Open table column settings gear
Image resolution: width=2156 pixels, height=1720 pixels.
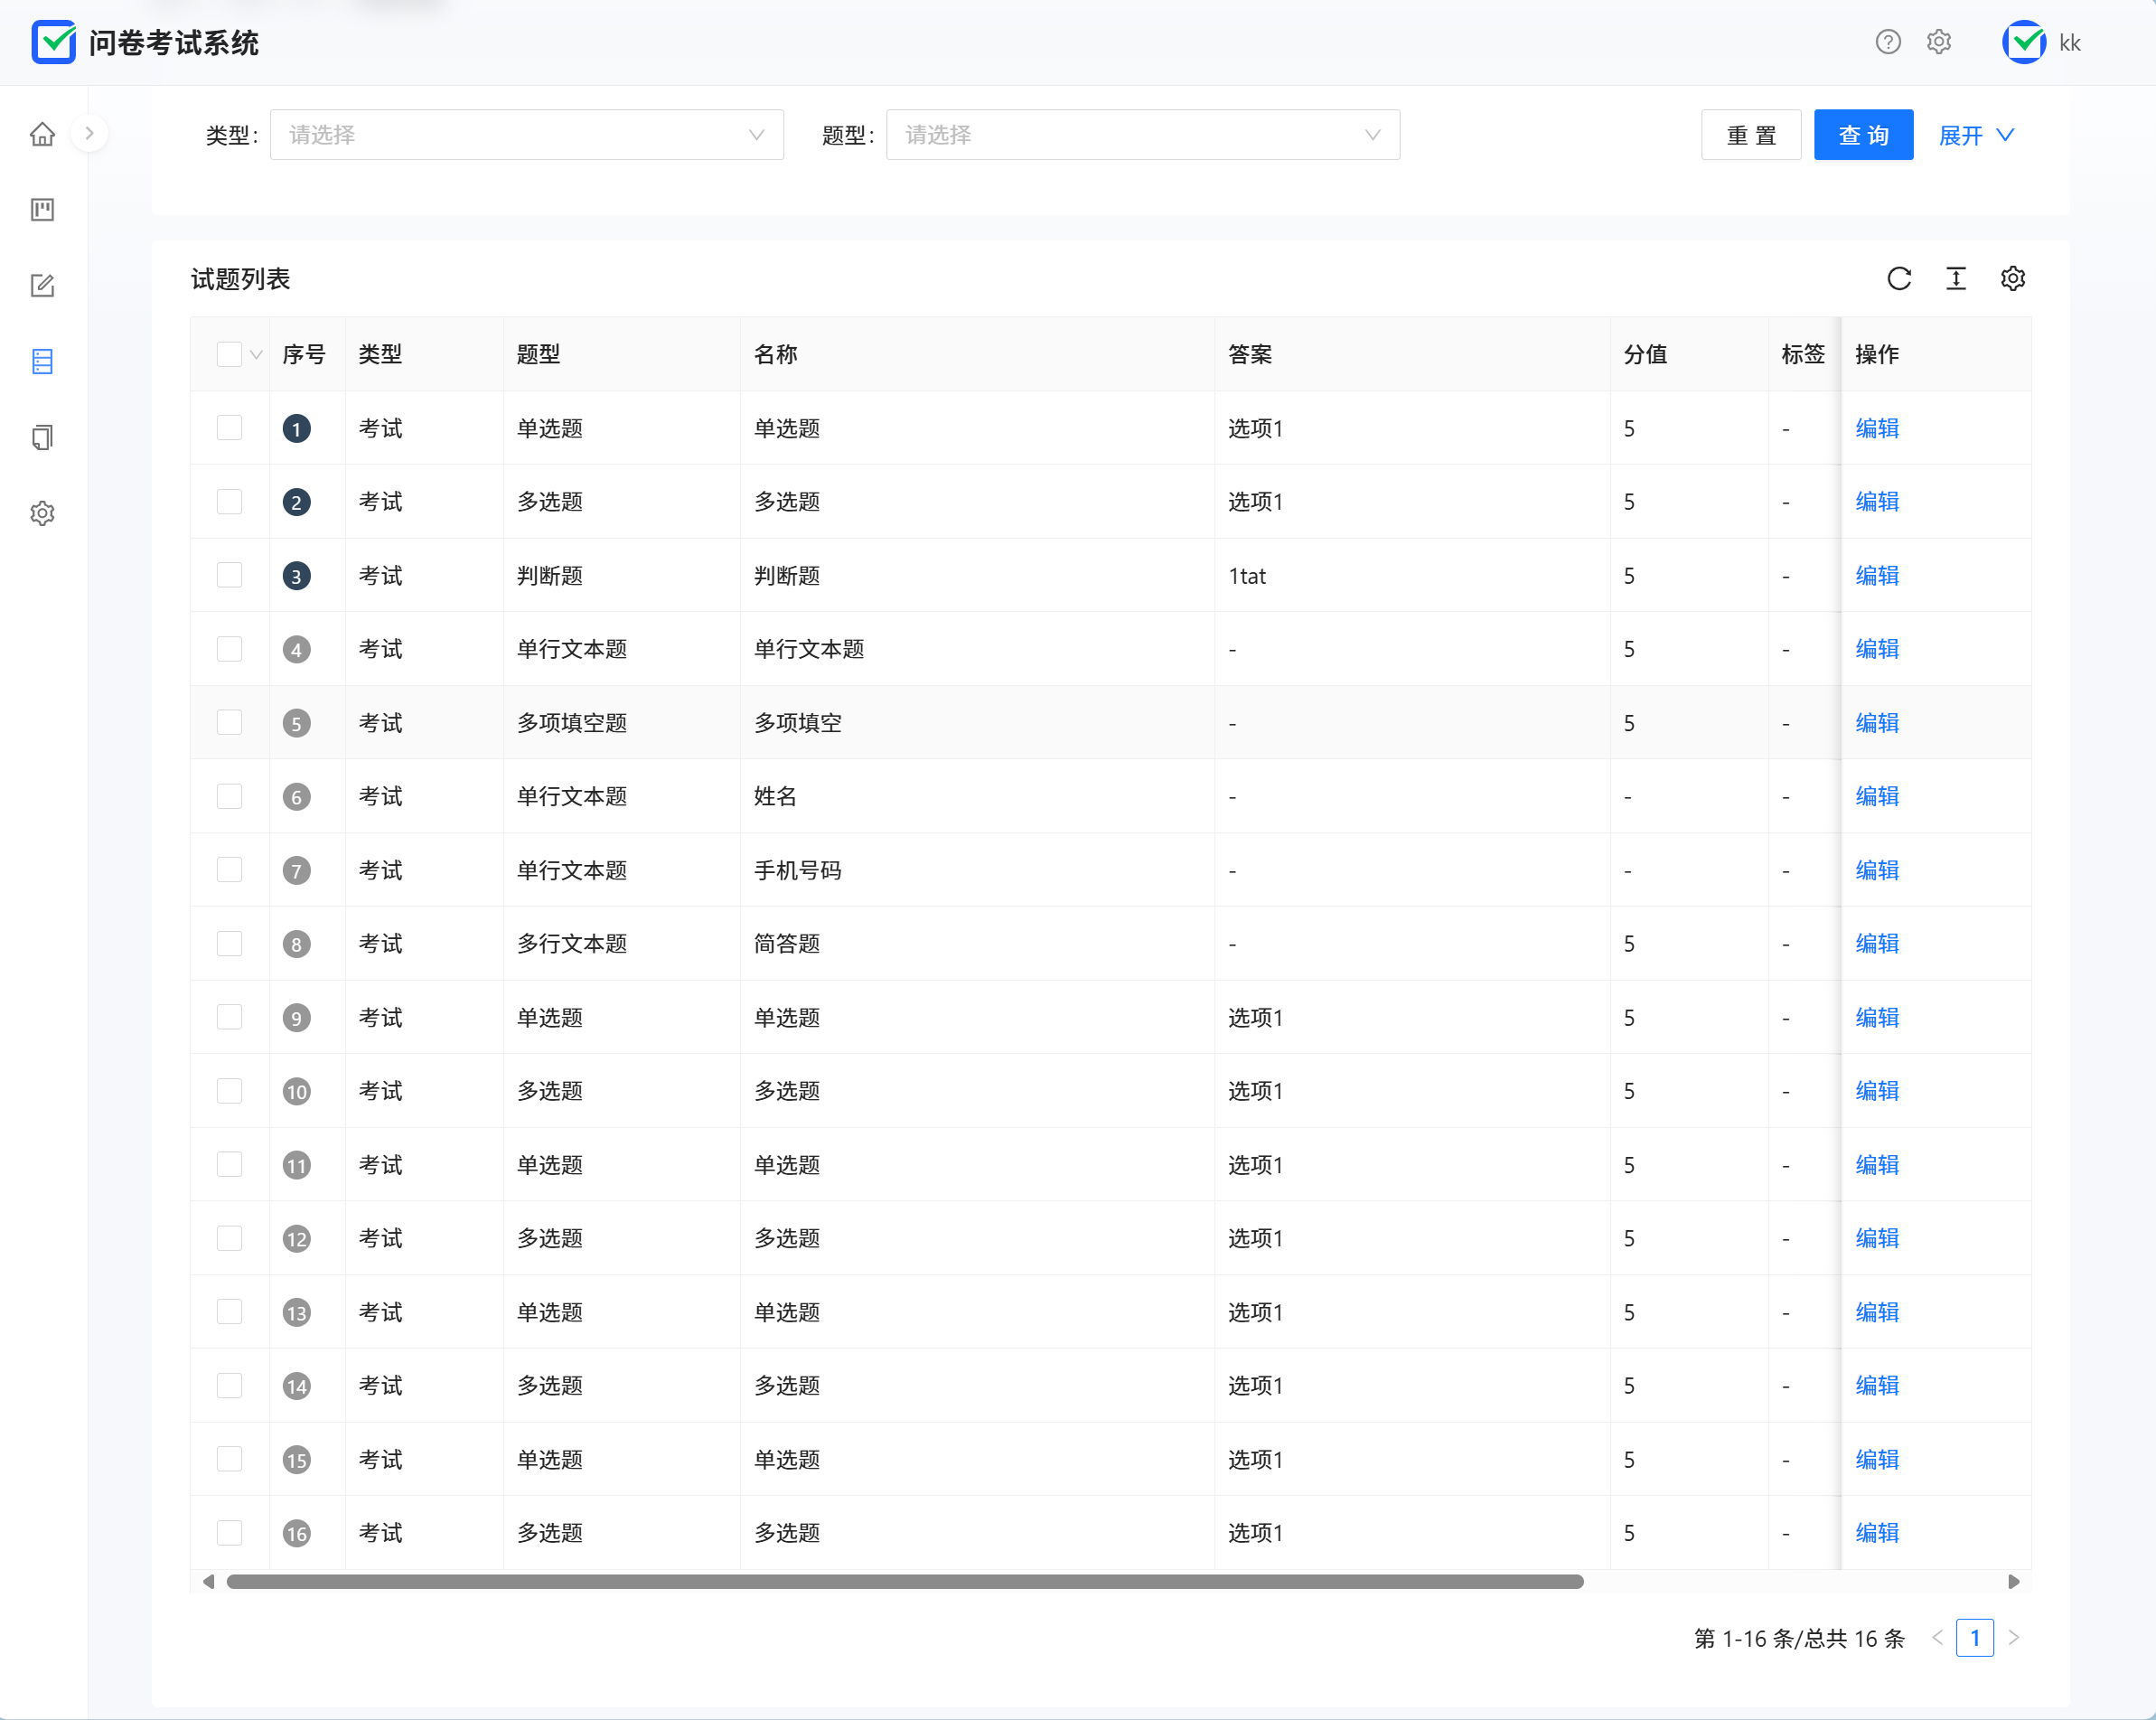tap(2012, 279)
